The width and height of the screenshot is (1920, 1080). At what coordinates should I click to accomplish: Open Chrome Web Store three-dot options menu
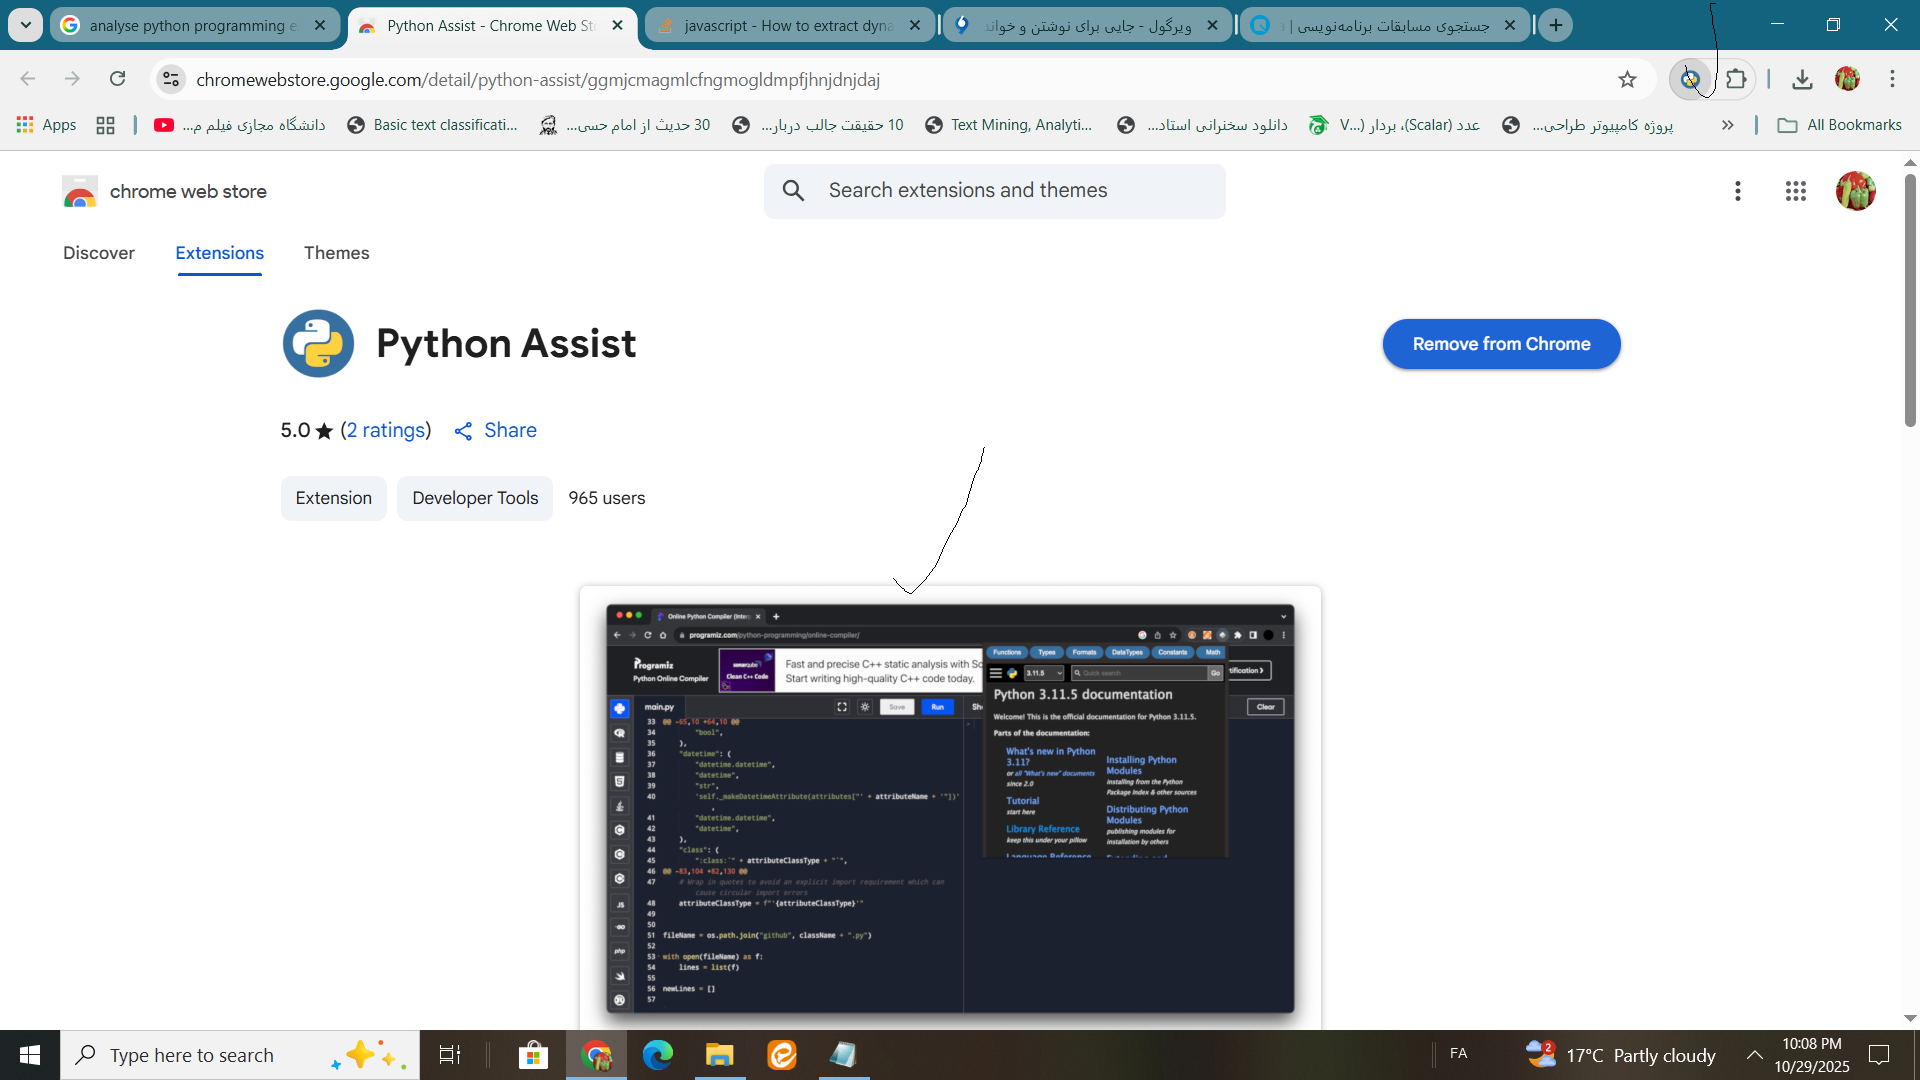click(1737, 191)
